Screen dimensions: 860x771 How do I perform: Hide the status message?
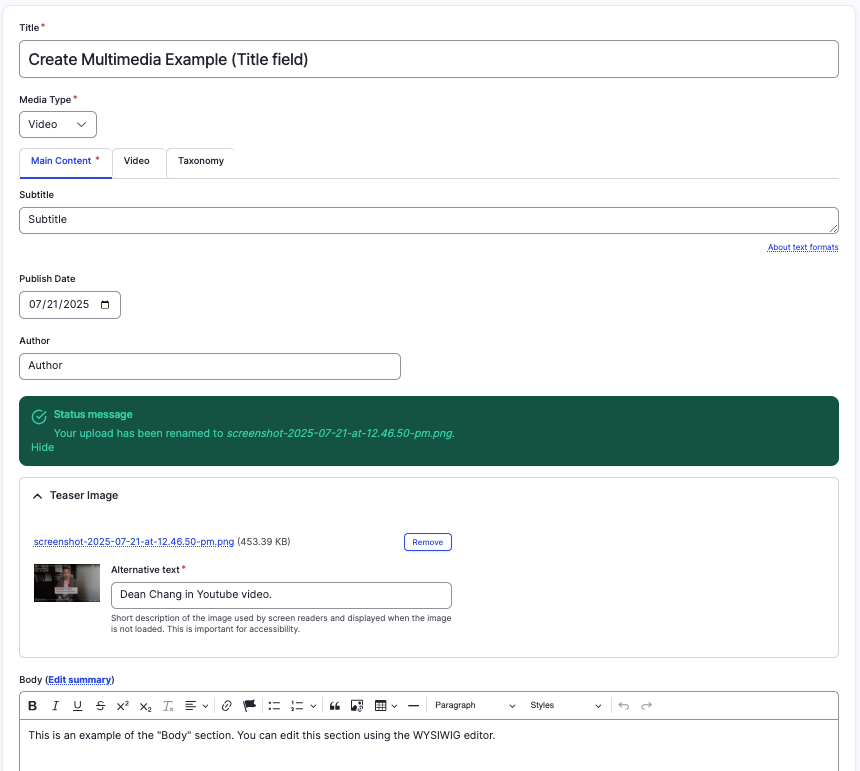click(42, 448)
